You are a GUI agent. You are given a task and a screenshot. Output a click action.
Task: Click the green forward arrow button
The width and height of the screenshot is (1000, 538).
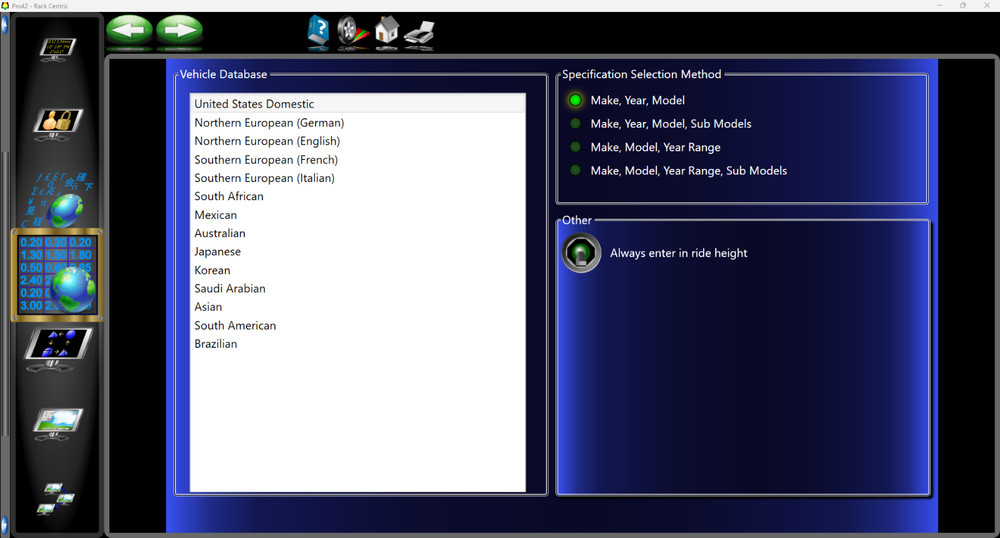179,31
